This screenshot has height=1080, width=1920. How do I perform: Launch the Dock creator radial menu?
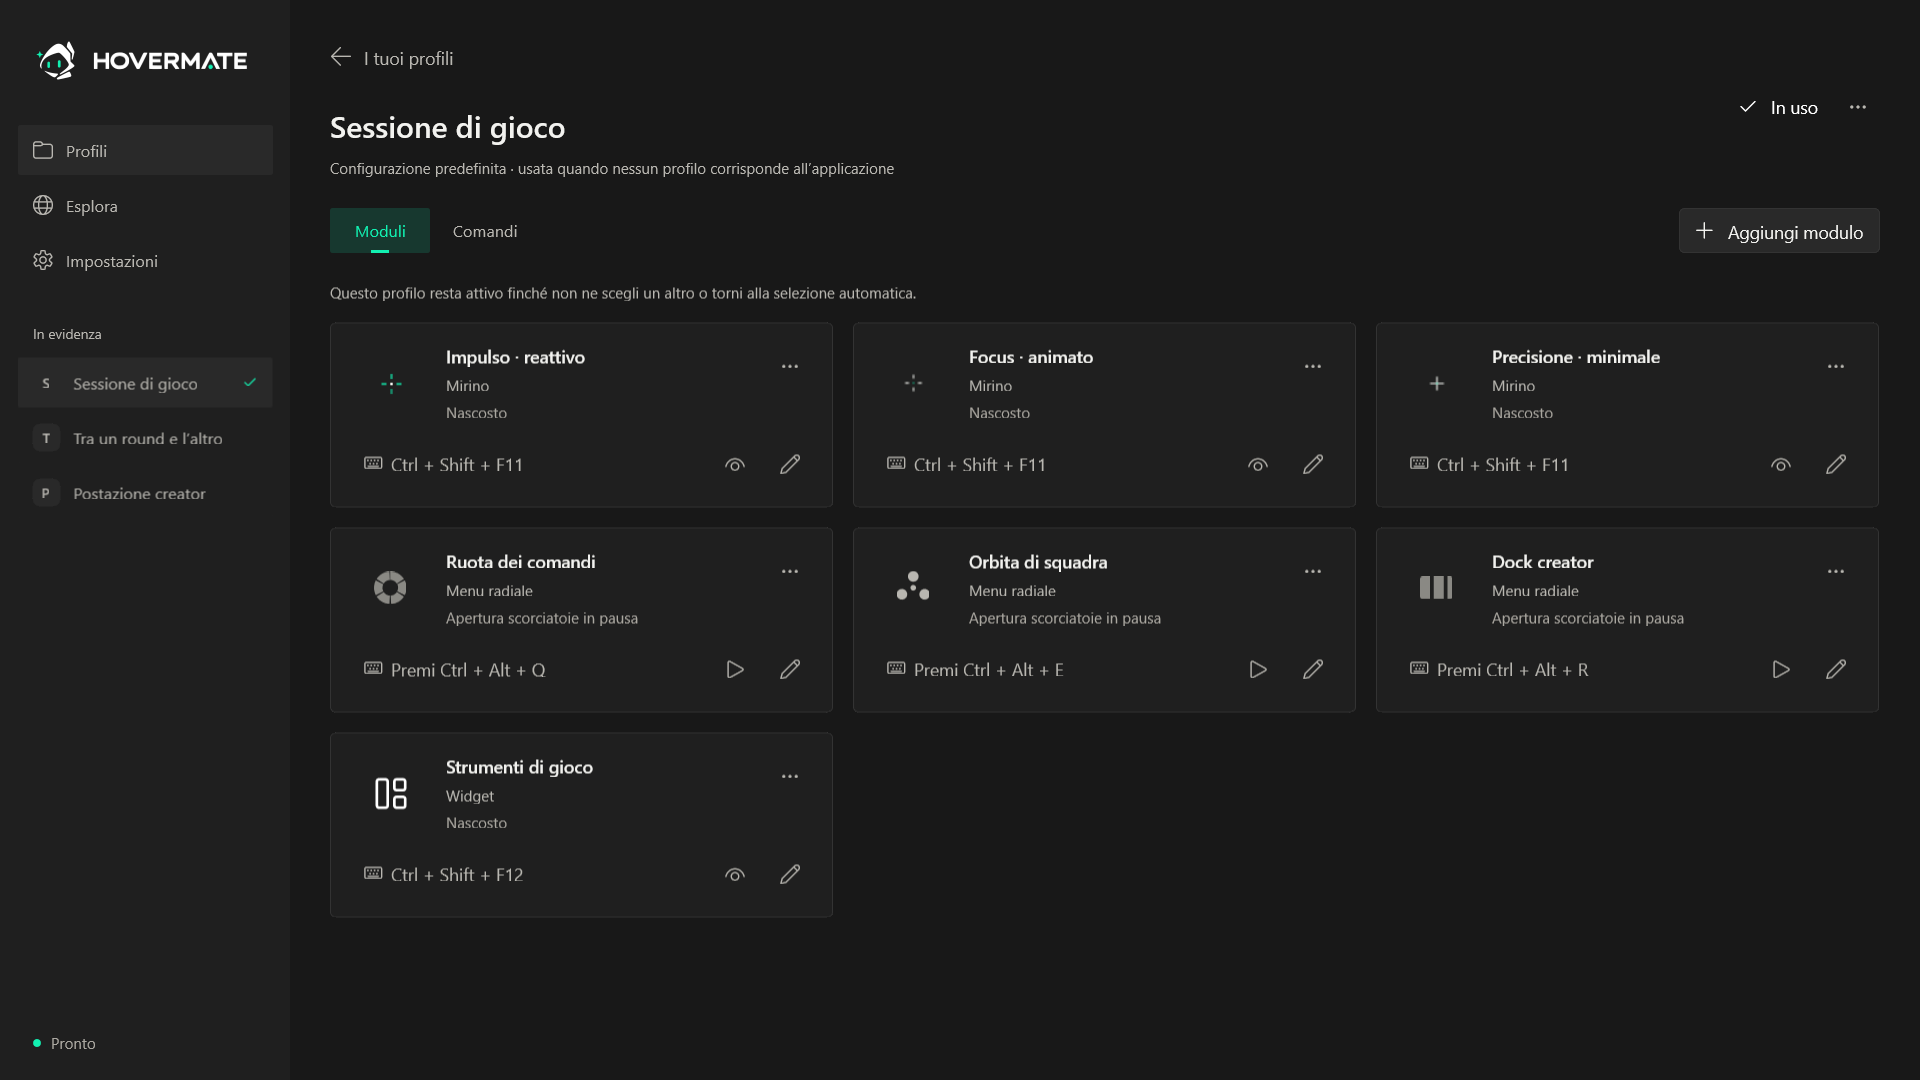(1781, 669)
